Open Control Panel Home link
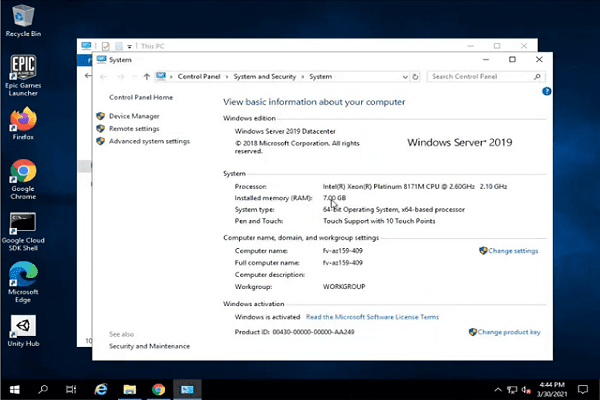Viewport: 600px width, 400px height. pyautogui.click(x=141, y=97)
